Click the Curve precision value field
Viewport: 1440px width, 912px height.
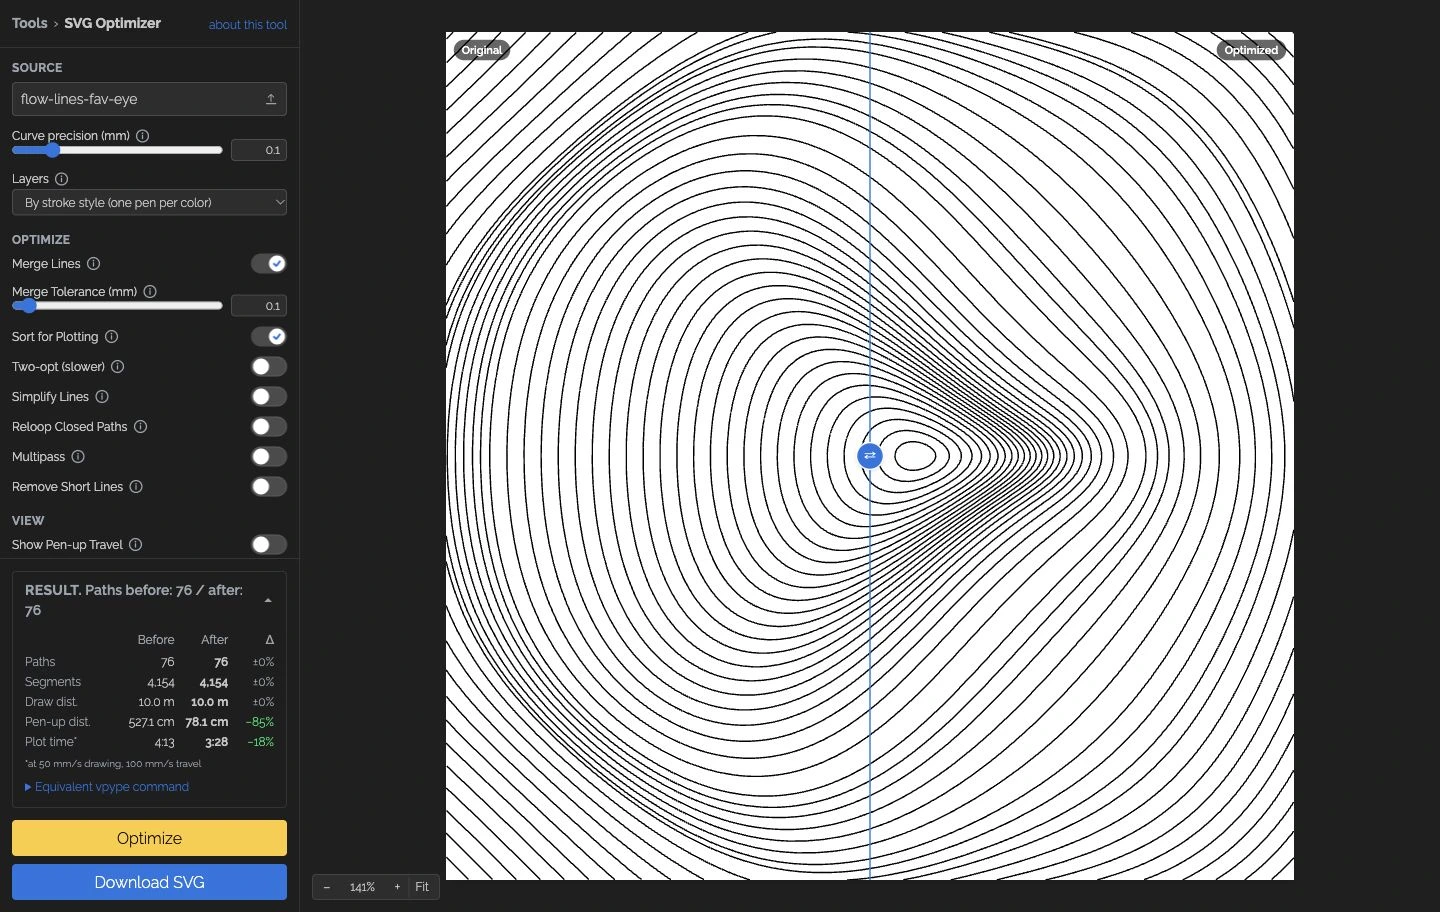point(259,150)
